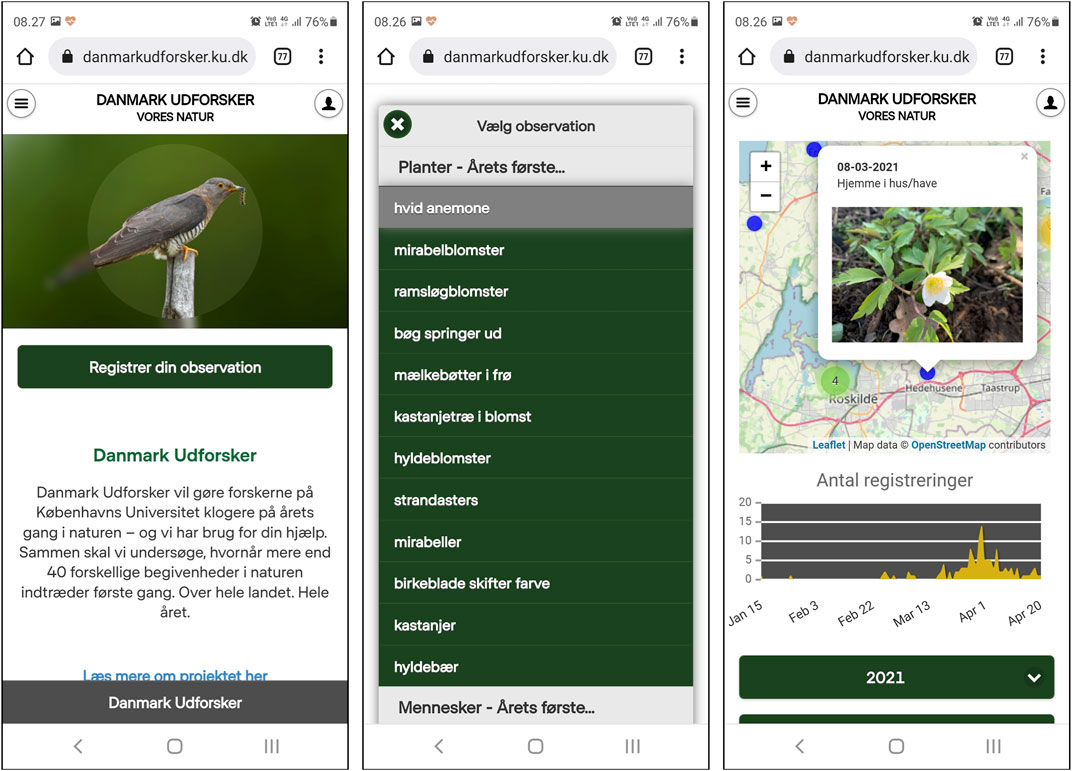Close the Vælg observation dialog
Screen dimensions: 1072x771
click(398, 124)
